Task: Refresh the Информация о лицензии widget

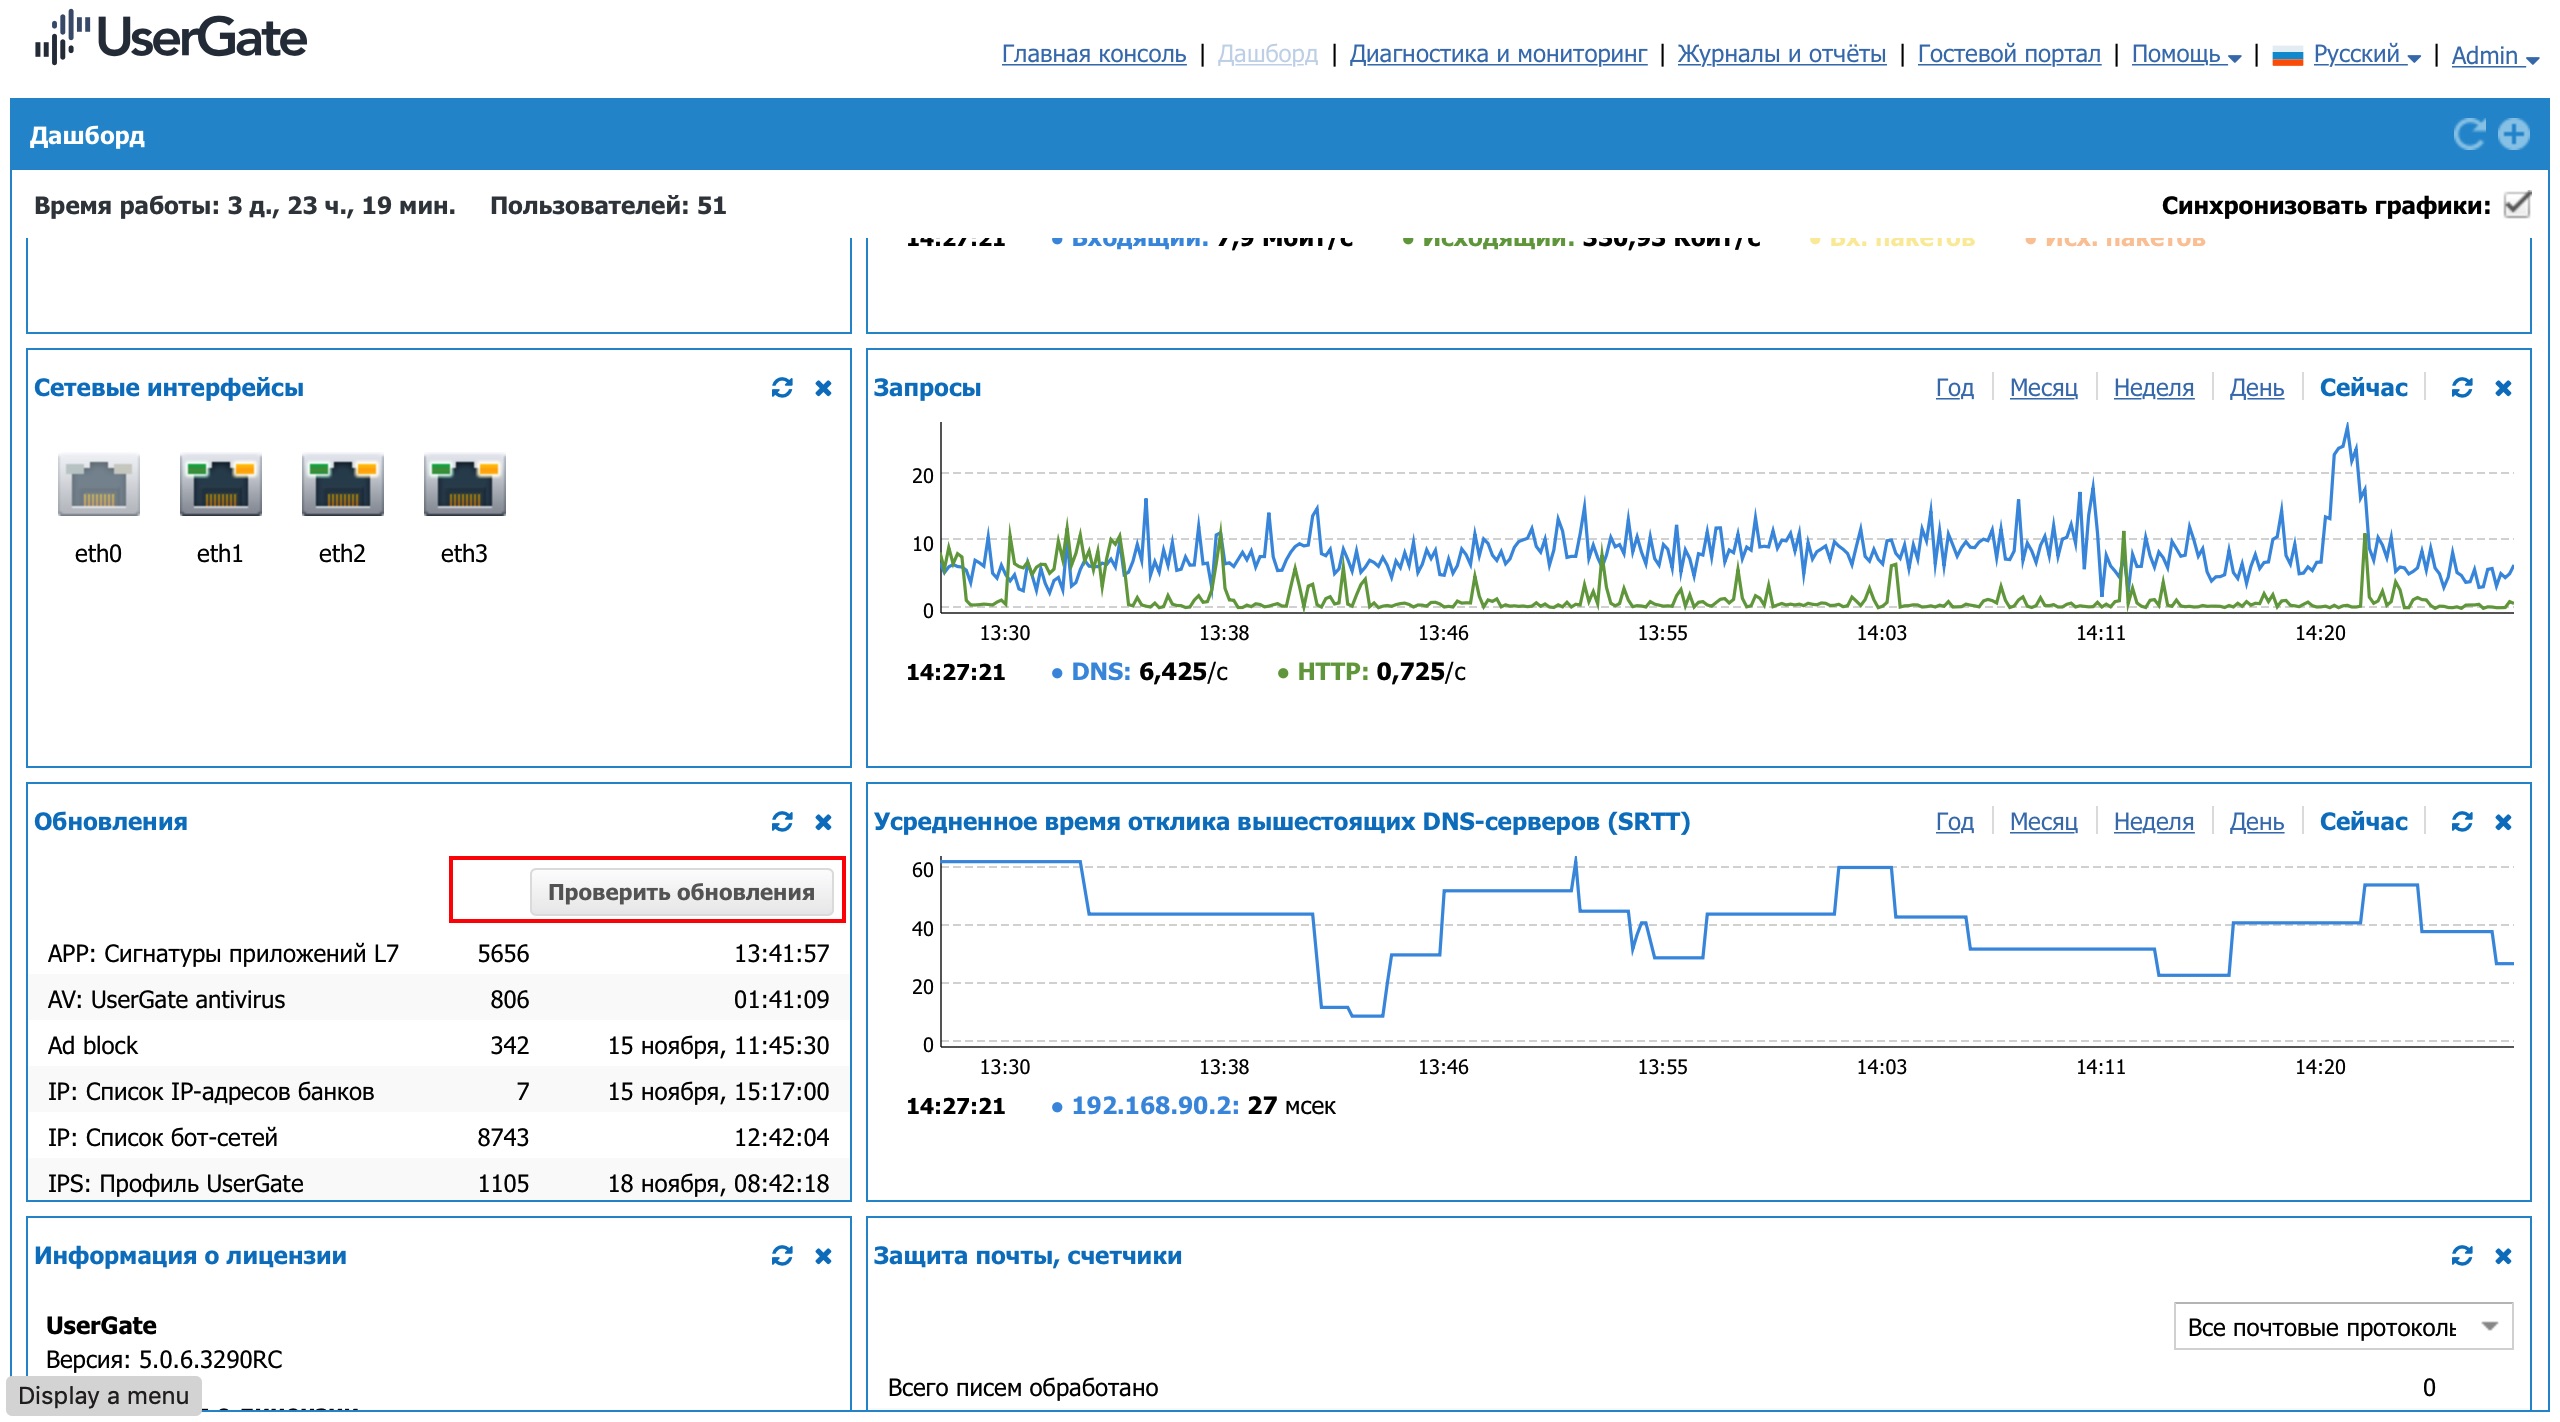Action: [782, 1256]
